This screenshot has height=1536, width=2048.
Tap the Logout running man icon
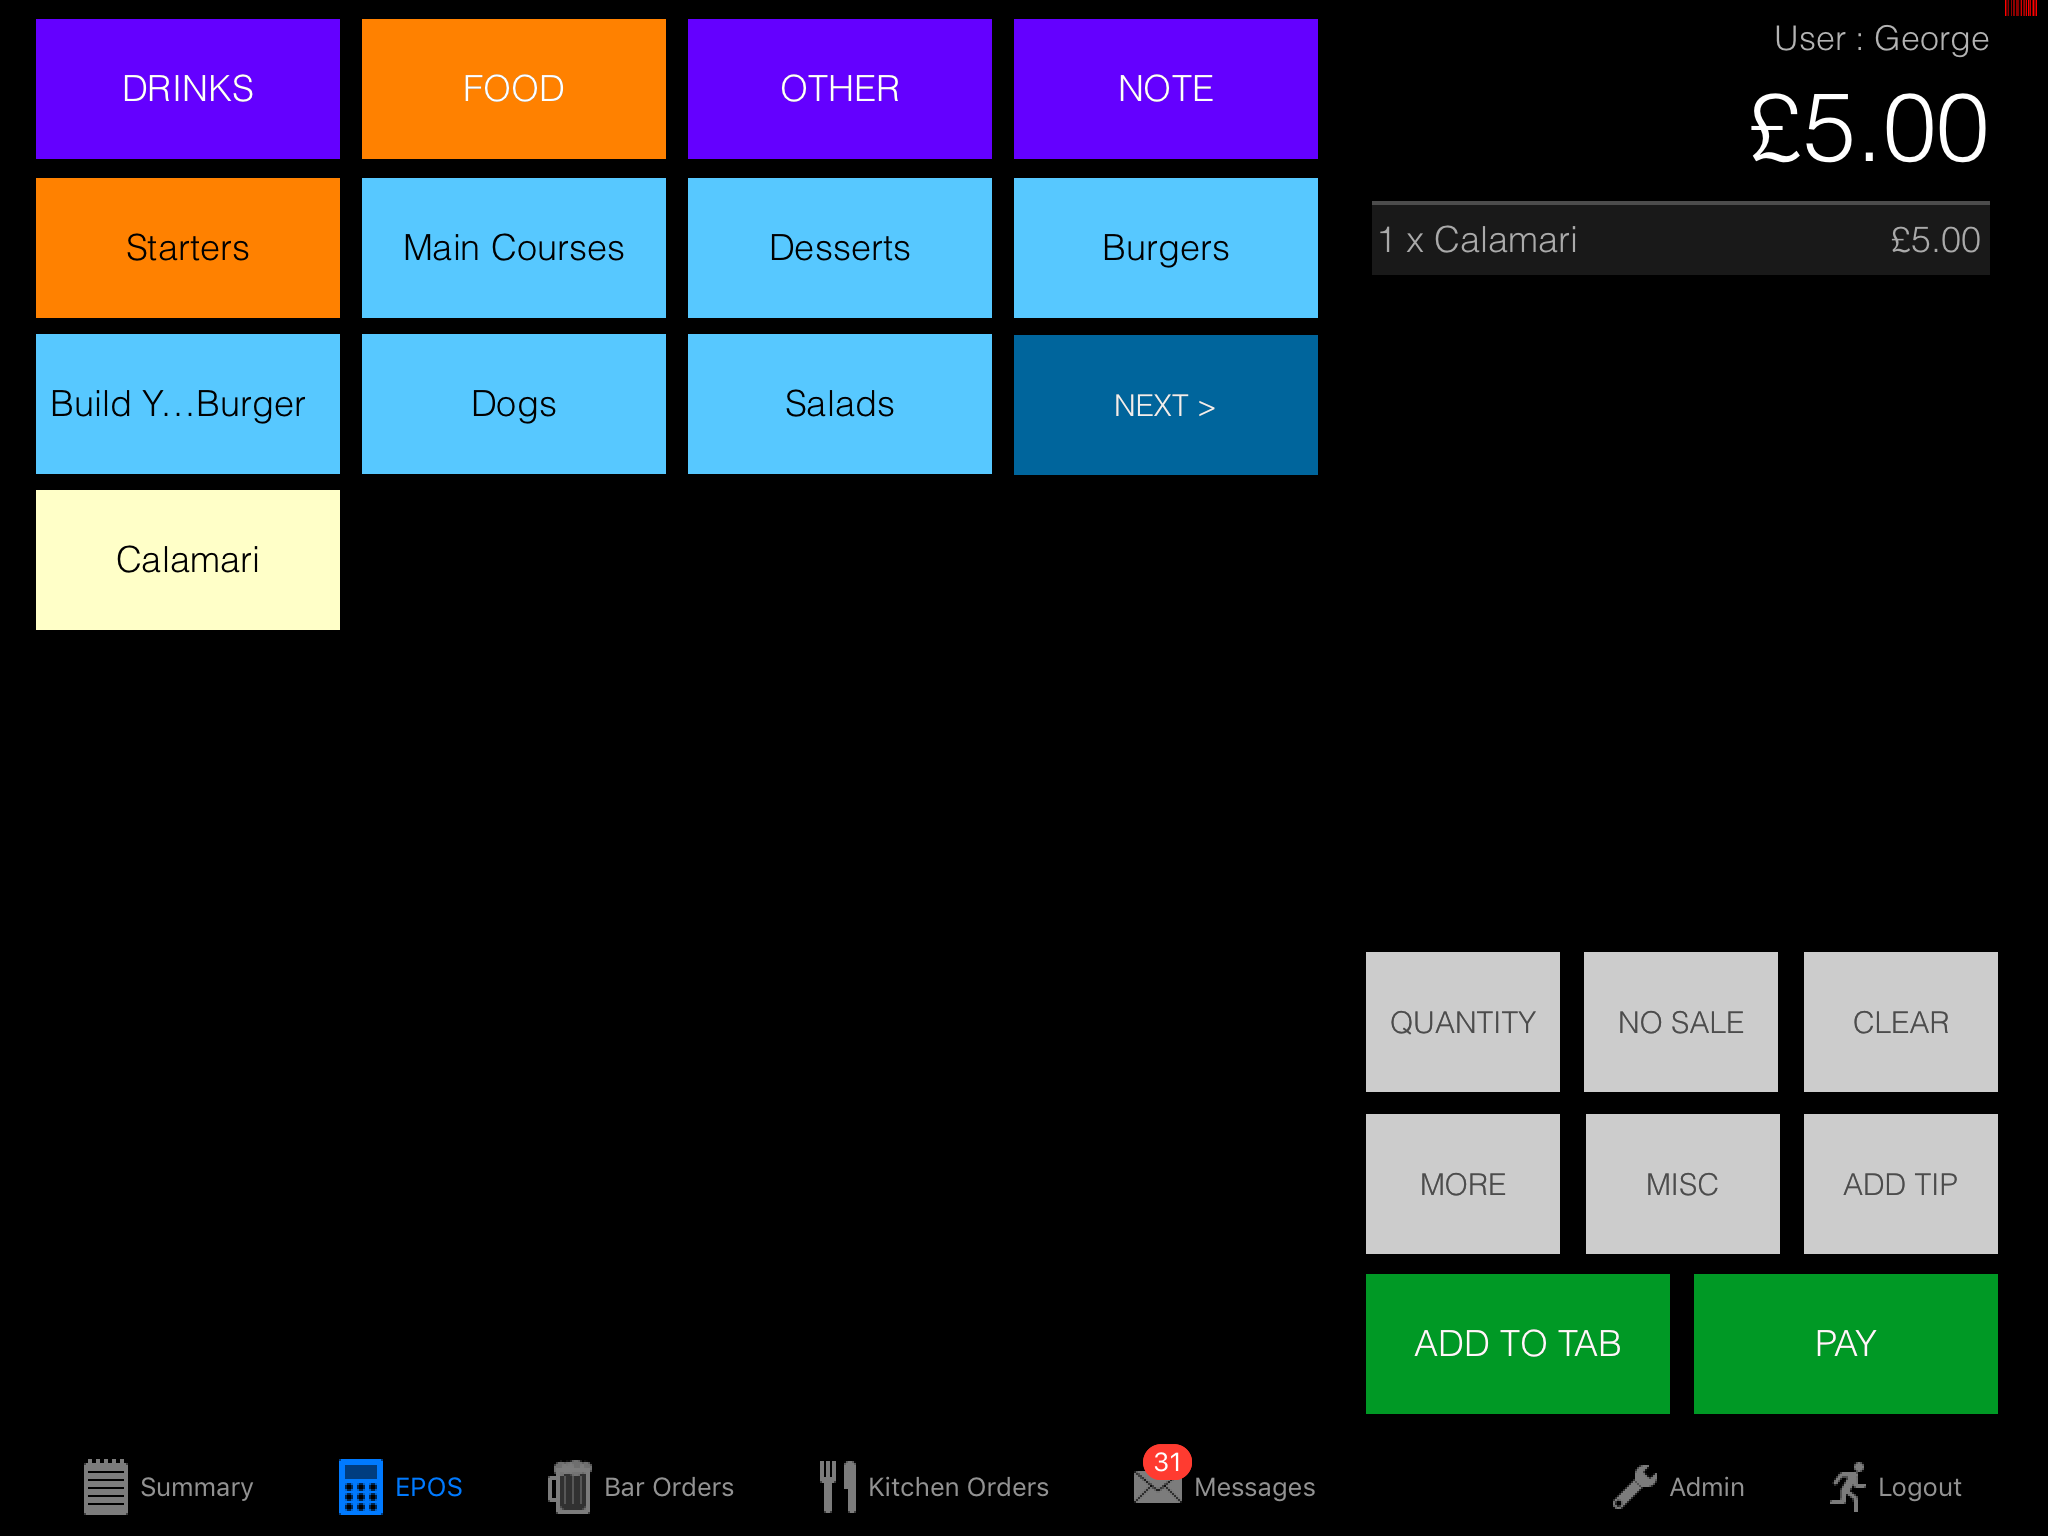(x=1848, y=1487)
